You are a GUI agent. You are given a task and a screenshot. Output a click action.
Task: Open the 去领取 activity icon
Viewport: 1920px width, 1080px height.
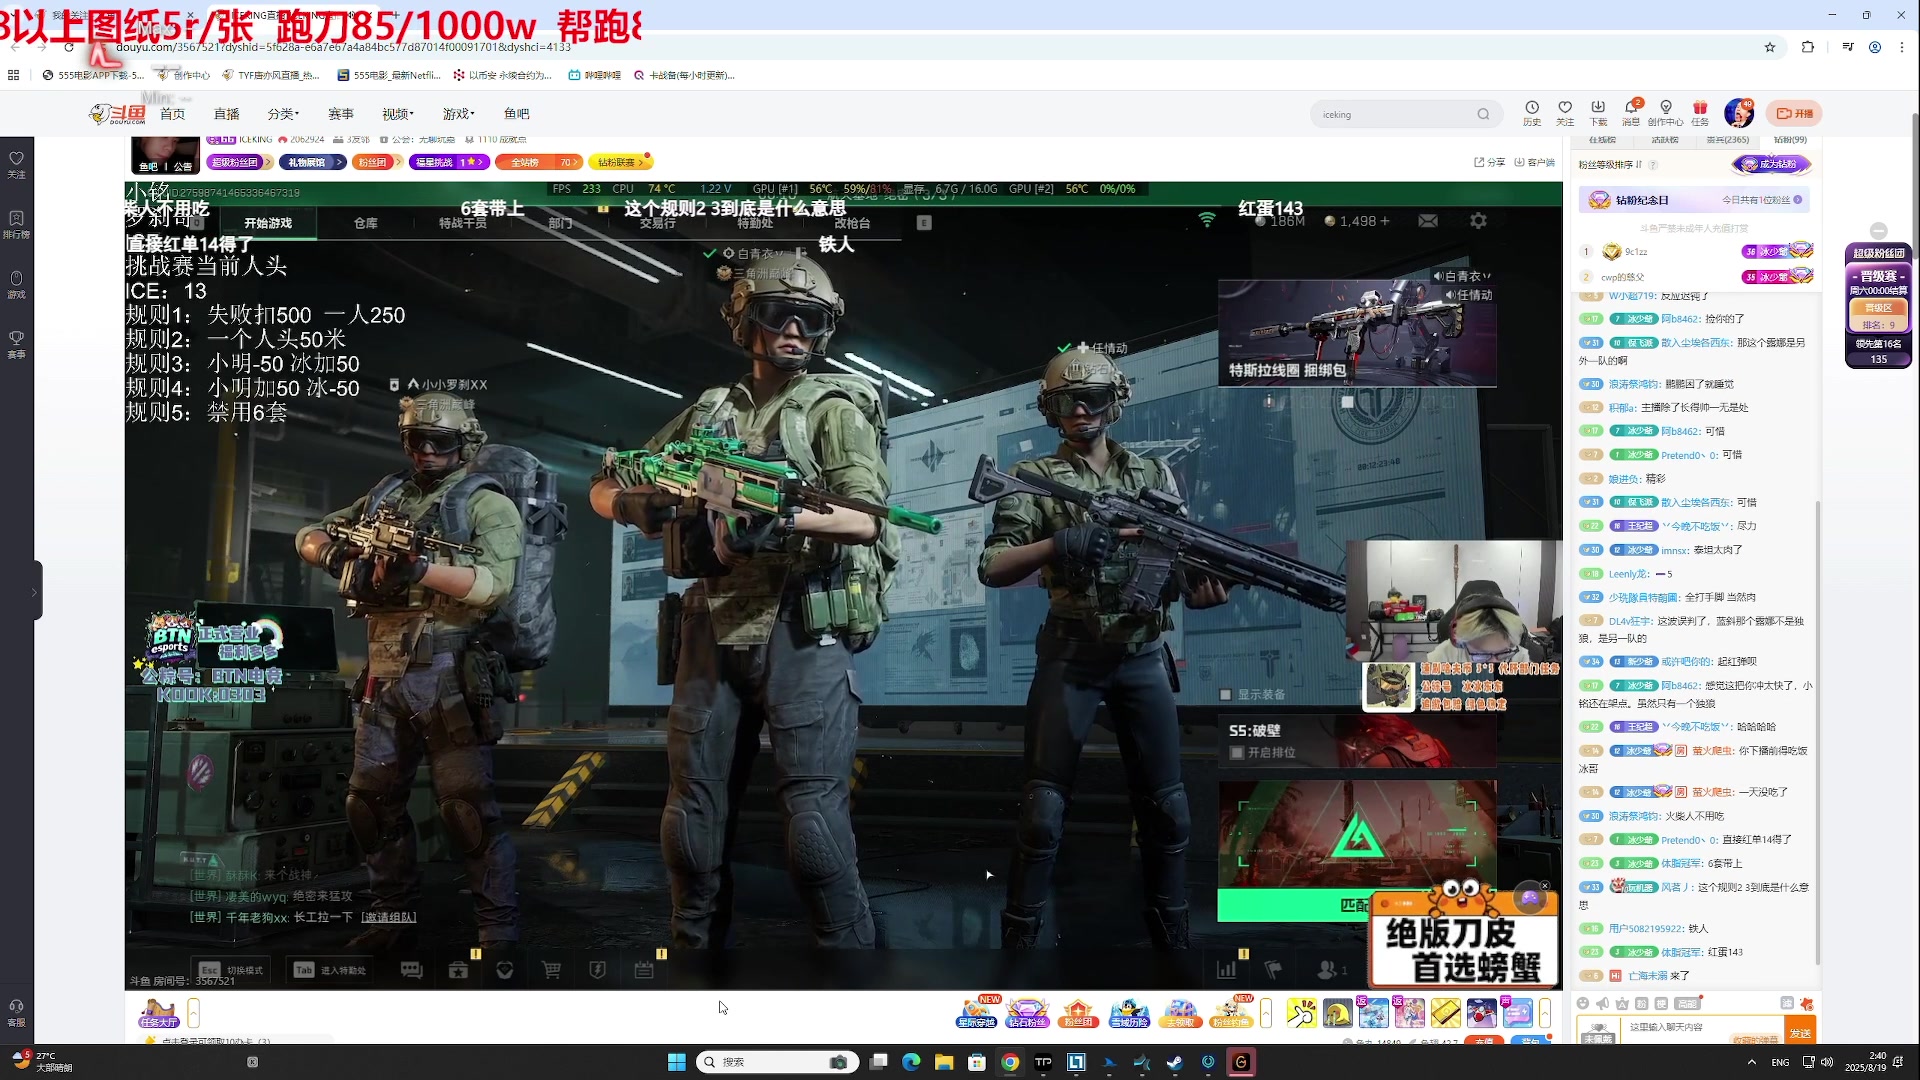(1180, 1013)
